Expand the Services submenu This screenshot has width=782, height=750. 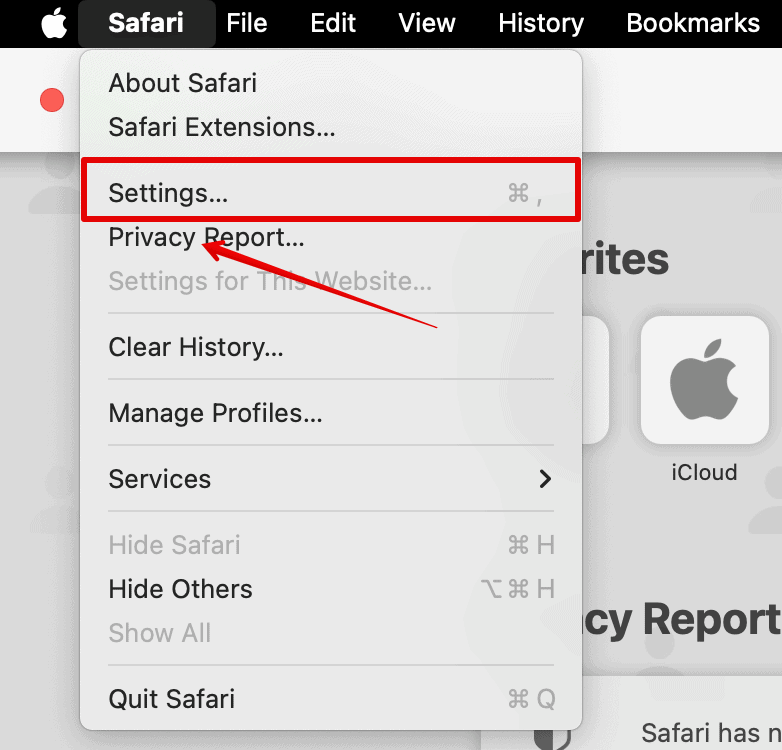pos(330,479)
